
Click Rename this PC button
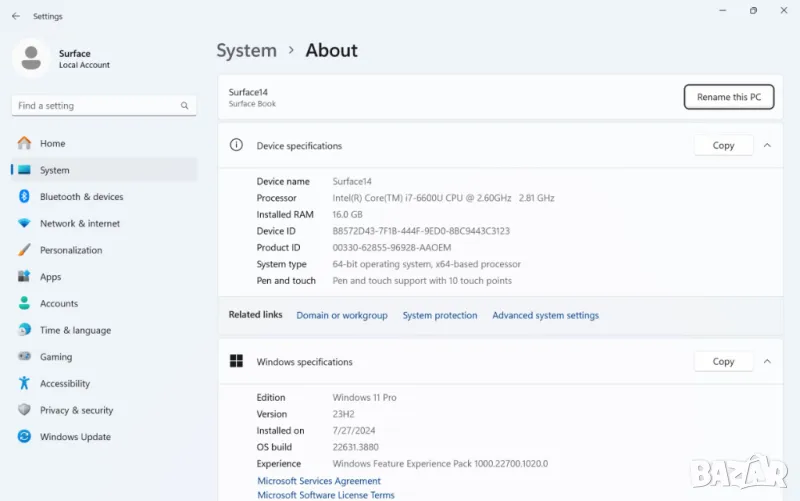point(728,97)
